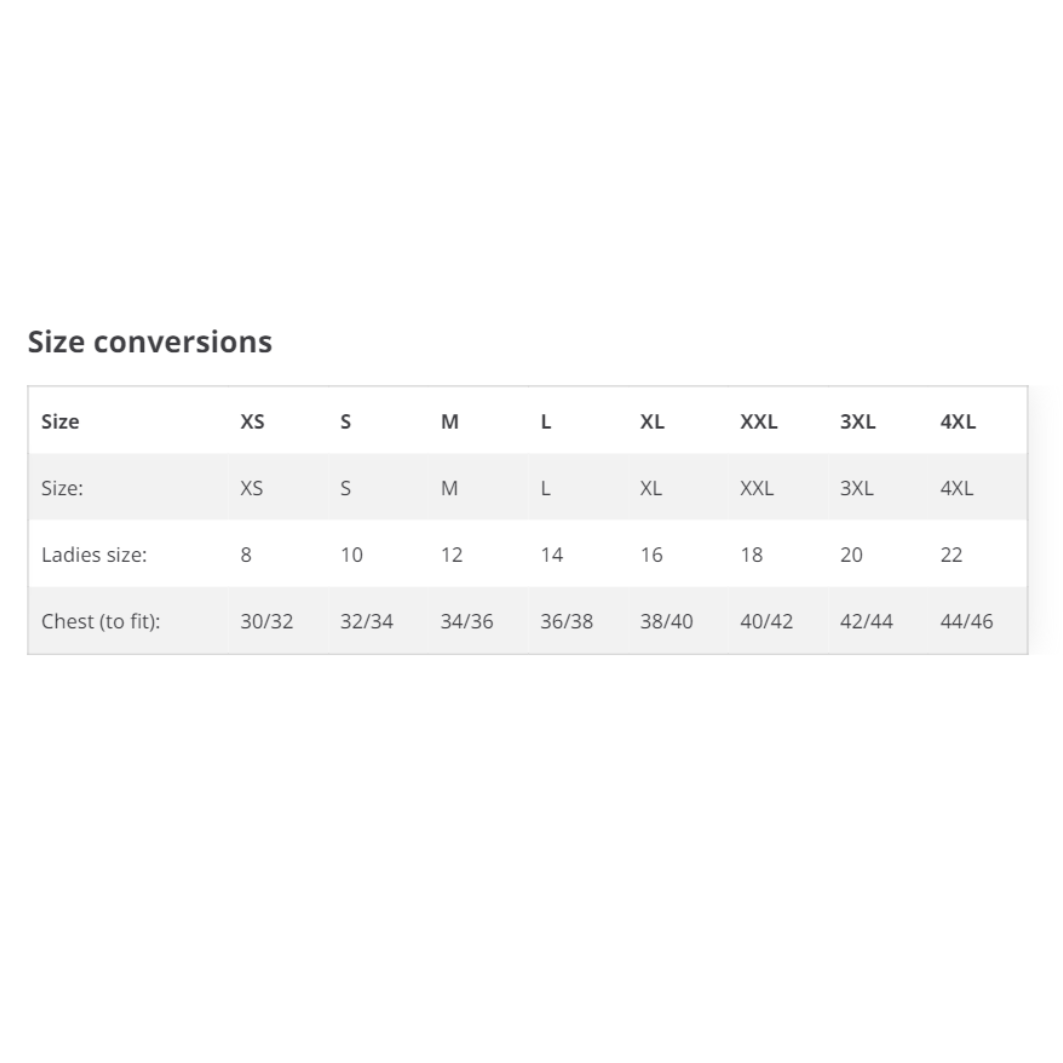Click ladies size 22 cell
1063x1063 pixels.
[x=951, y=555]
